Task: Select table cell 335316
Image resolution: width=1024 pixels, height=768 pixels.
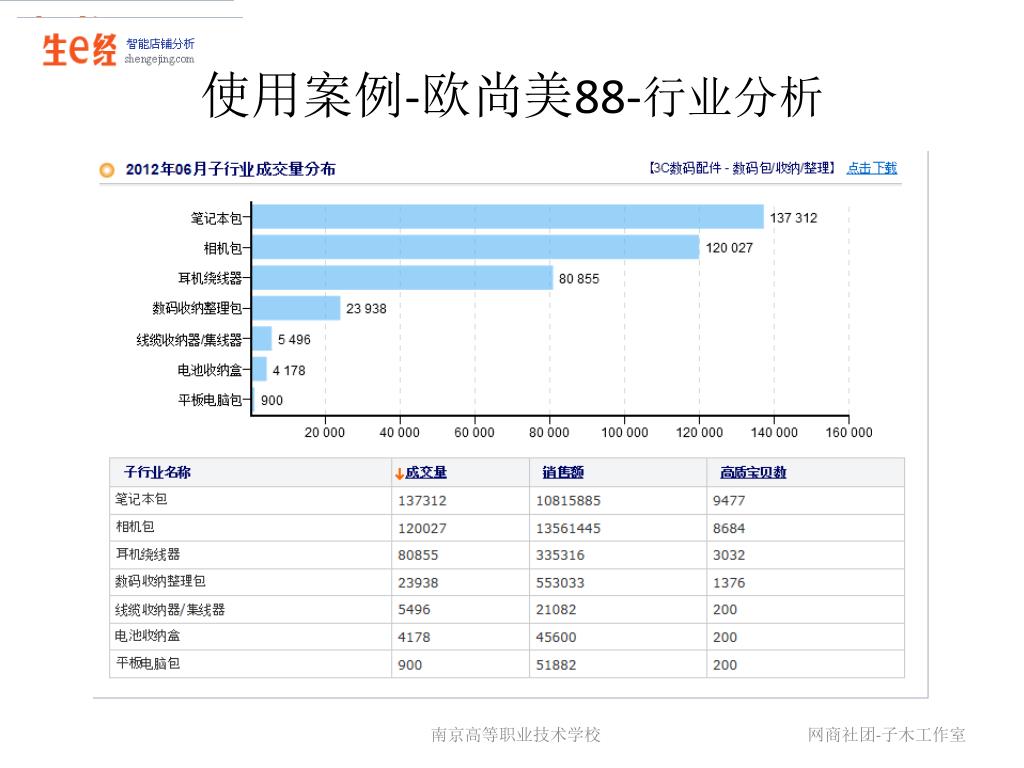Action: (560, 555)
